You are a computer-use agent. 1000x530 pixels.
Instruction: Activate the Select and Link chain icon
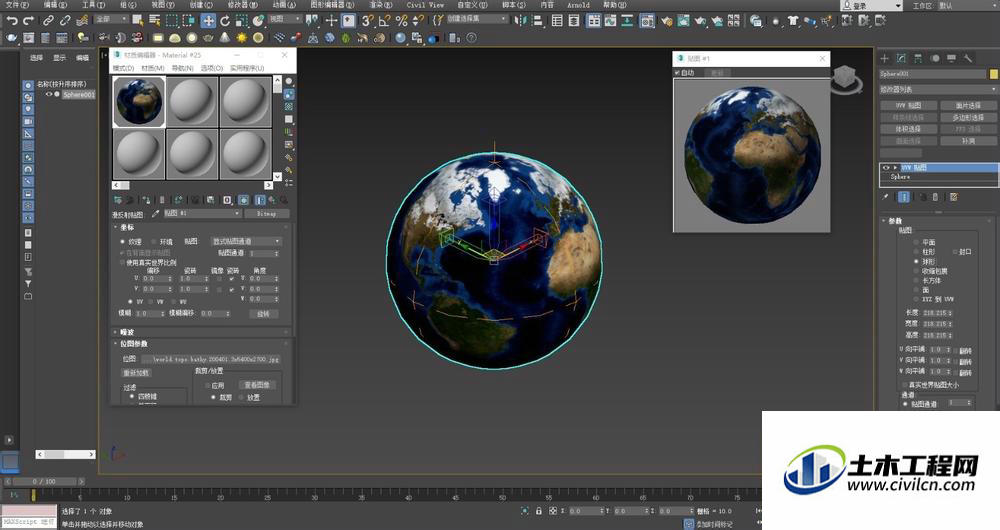[x=48, y=20]
